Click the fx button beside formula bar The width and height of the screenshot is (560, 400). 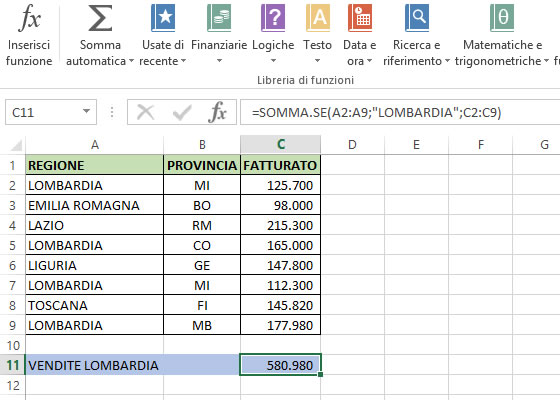(218, 112)
